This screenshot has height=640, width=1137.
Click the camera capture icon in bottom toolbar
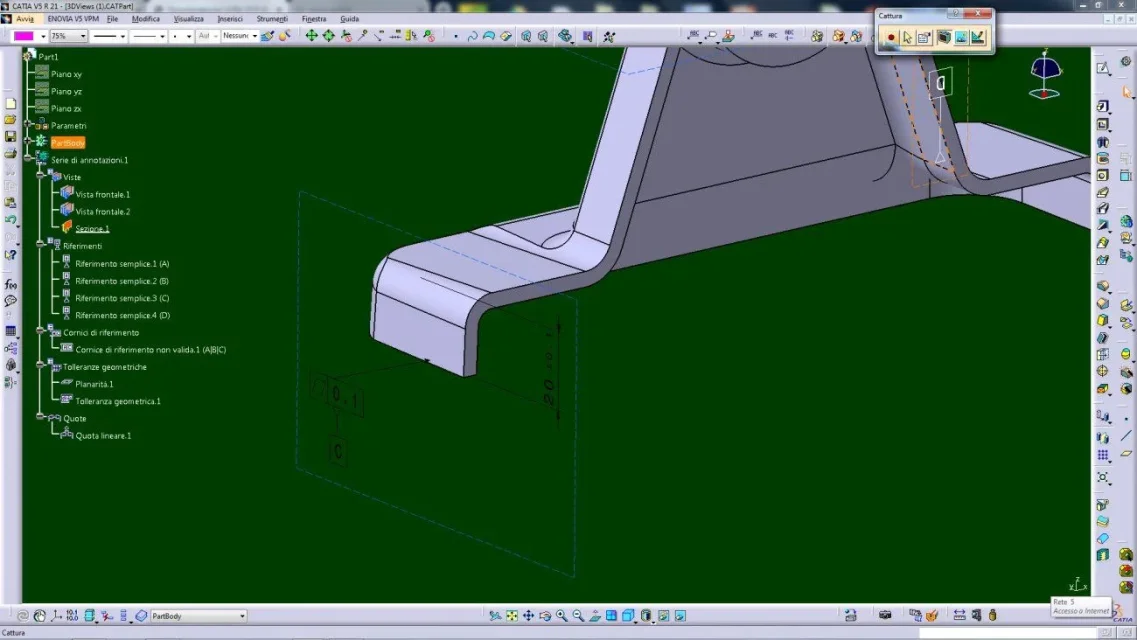[x=885, y=615]
